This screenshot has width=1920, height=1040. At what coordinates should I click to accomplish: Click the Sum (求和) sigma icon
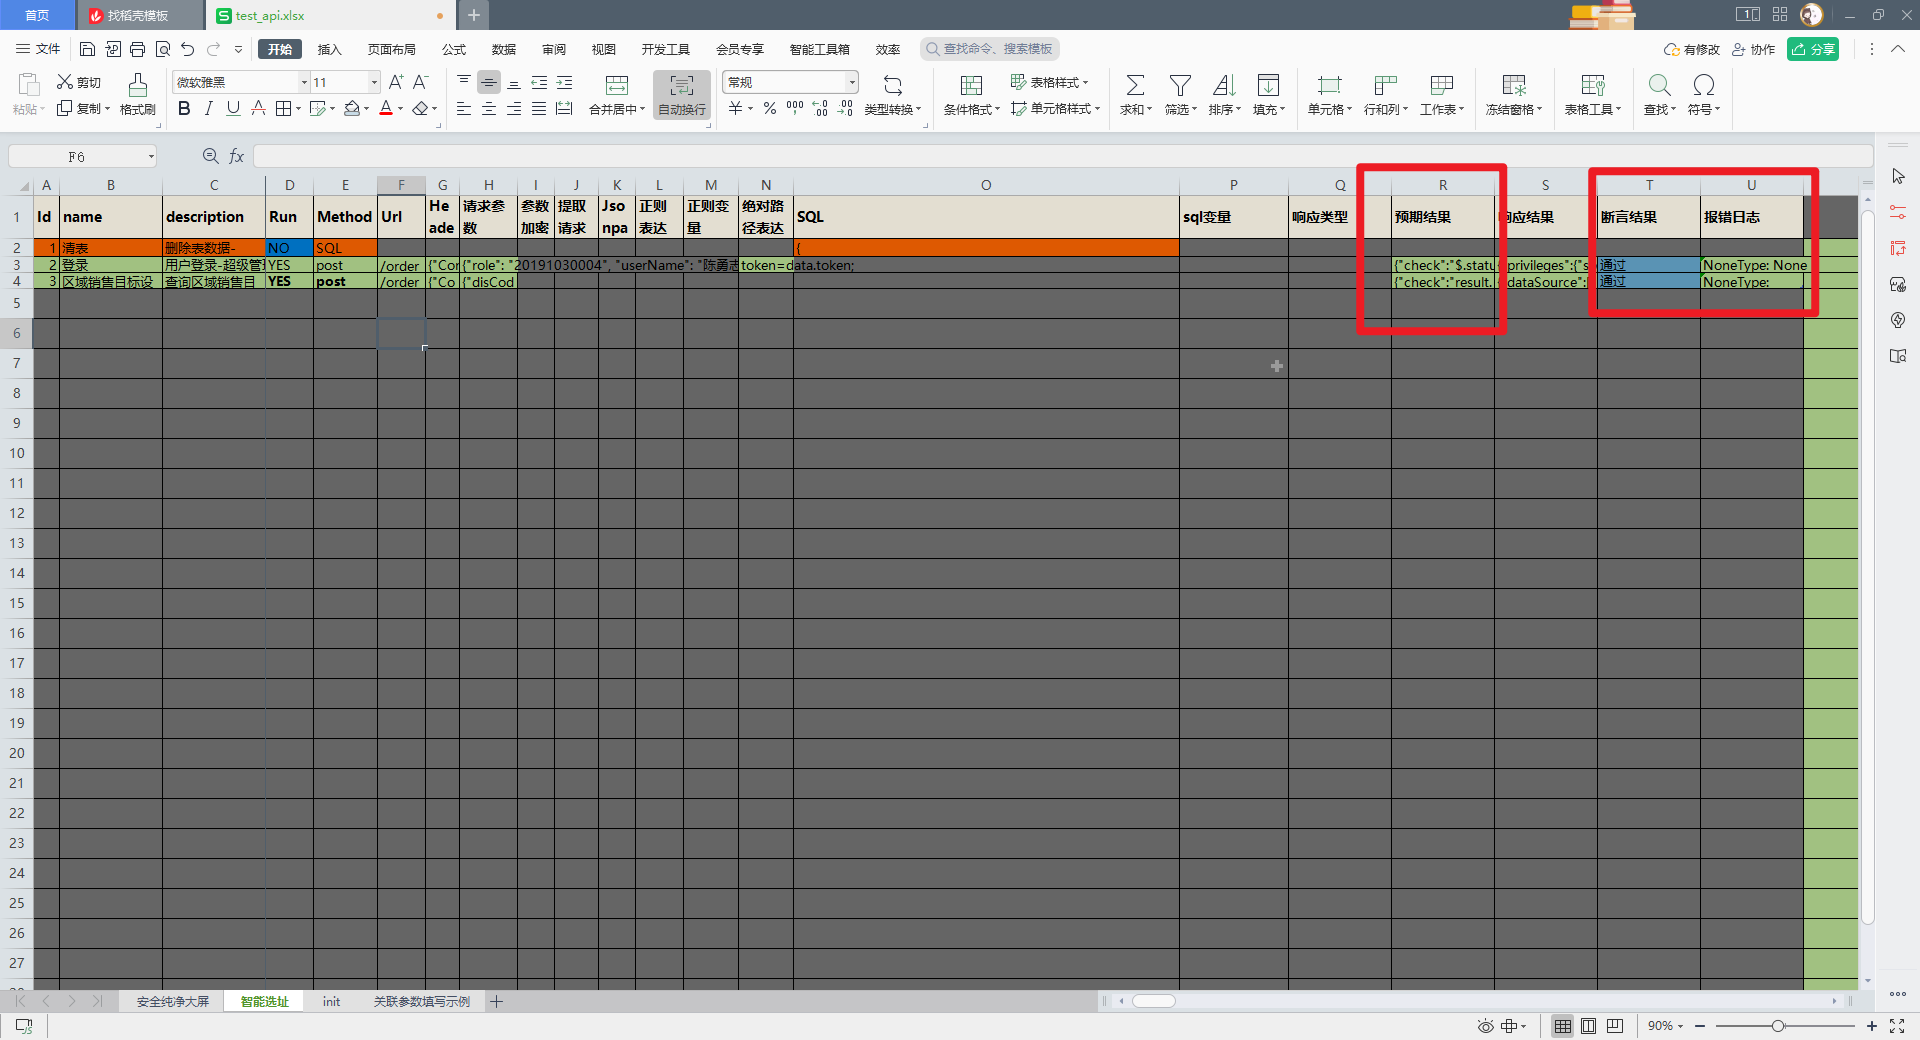pos(1135,85)
